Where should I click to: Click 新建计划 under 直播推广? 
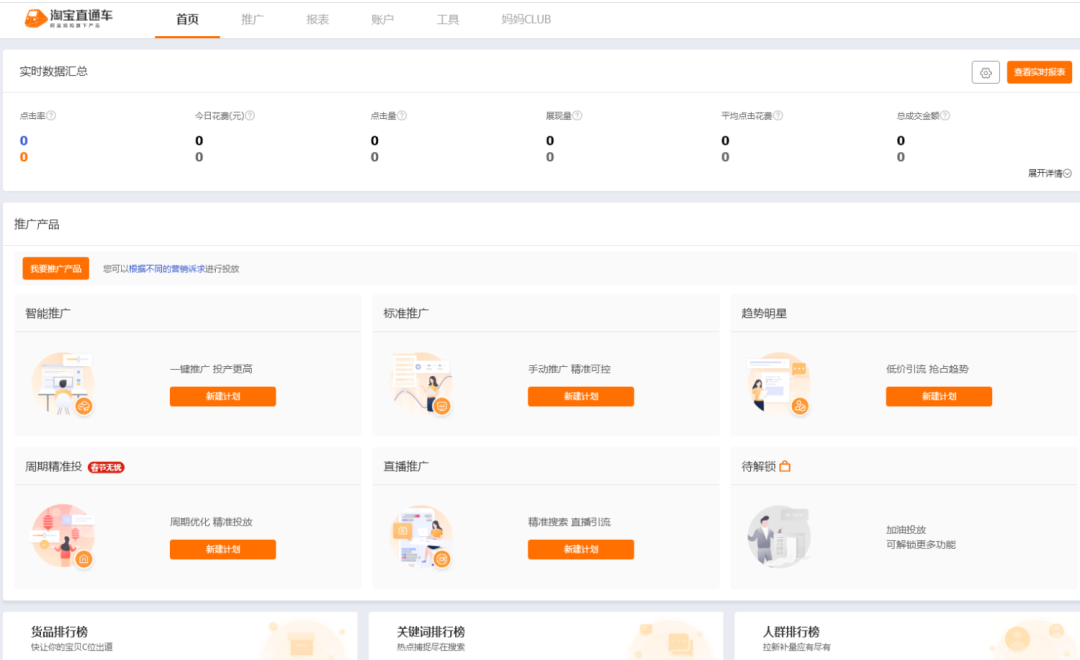click(581, 549)
